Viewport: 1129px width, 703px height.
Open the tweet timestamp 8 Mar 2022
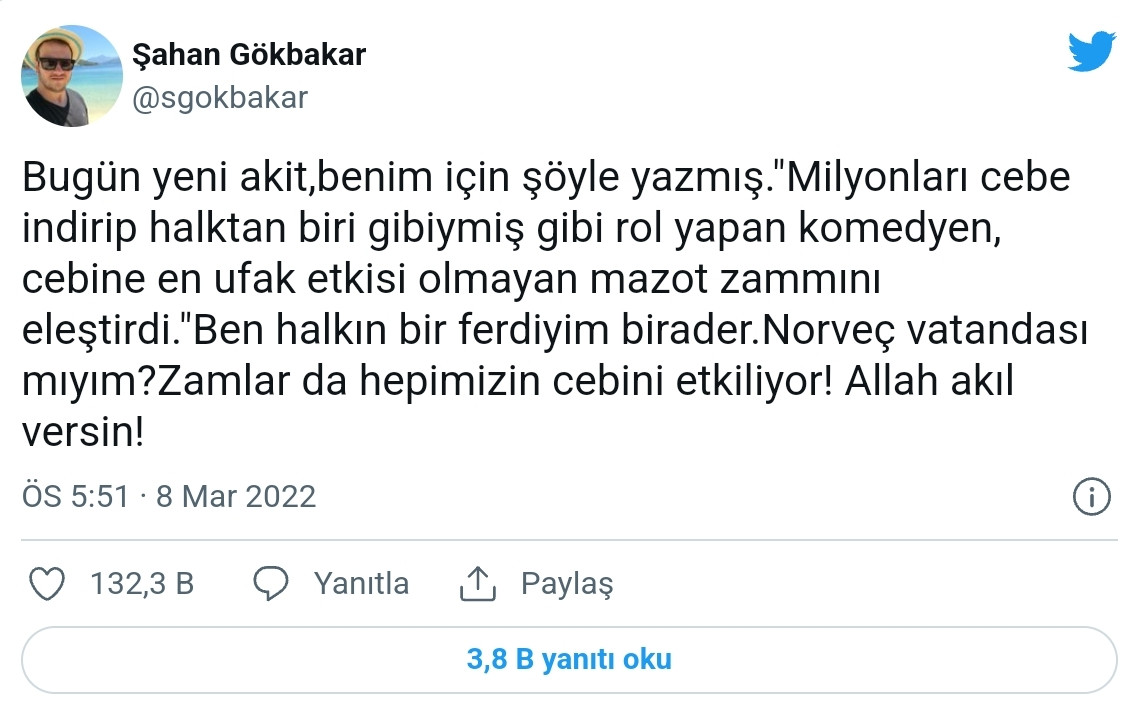[235, 495]
